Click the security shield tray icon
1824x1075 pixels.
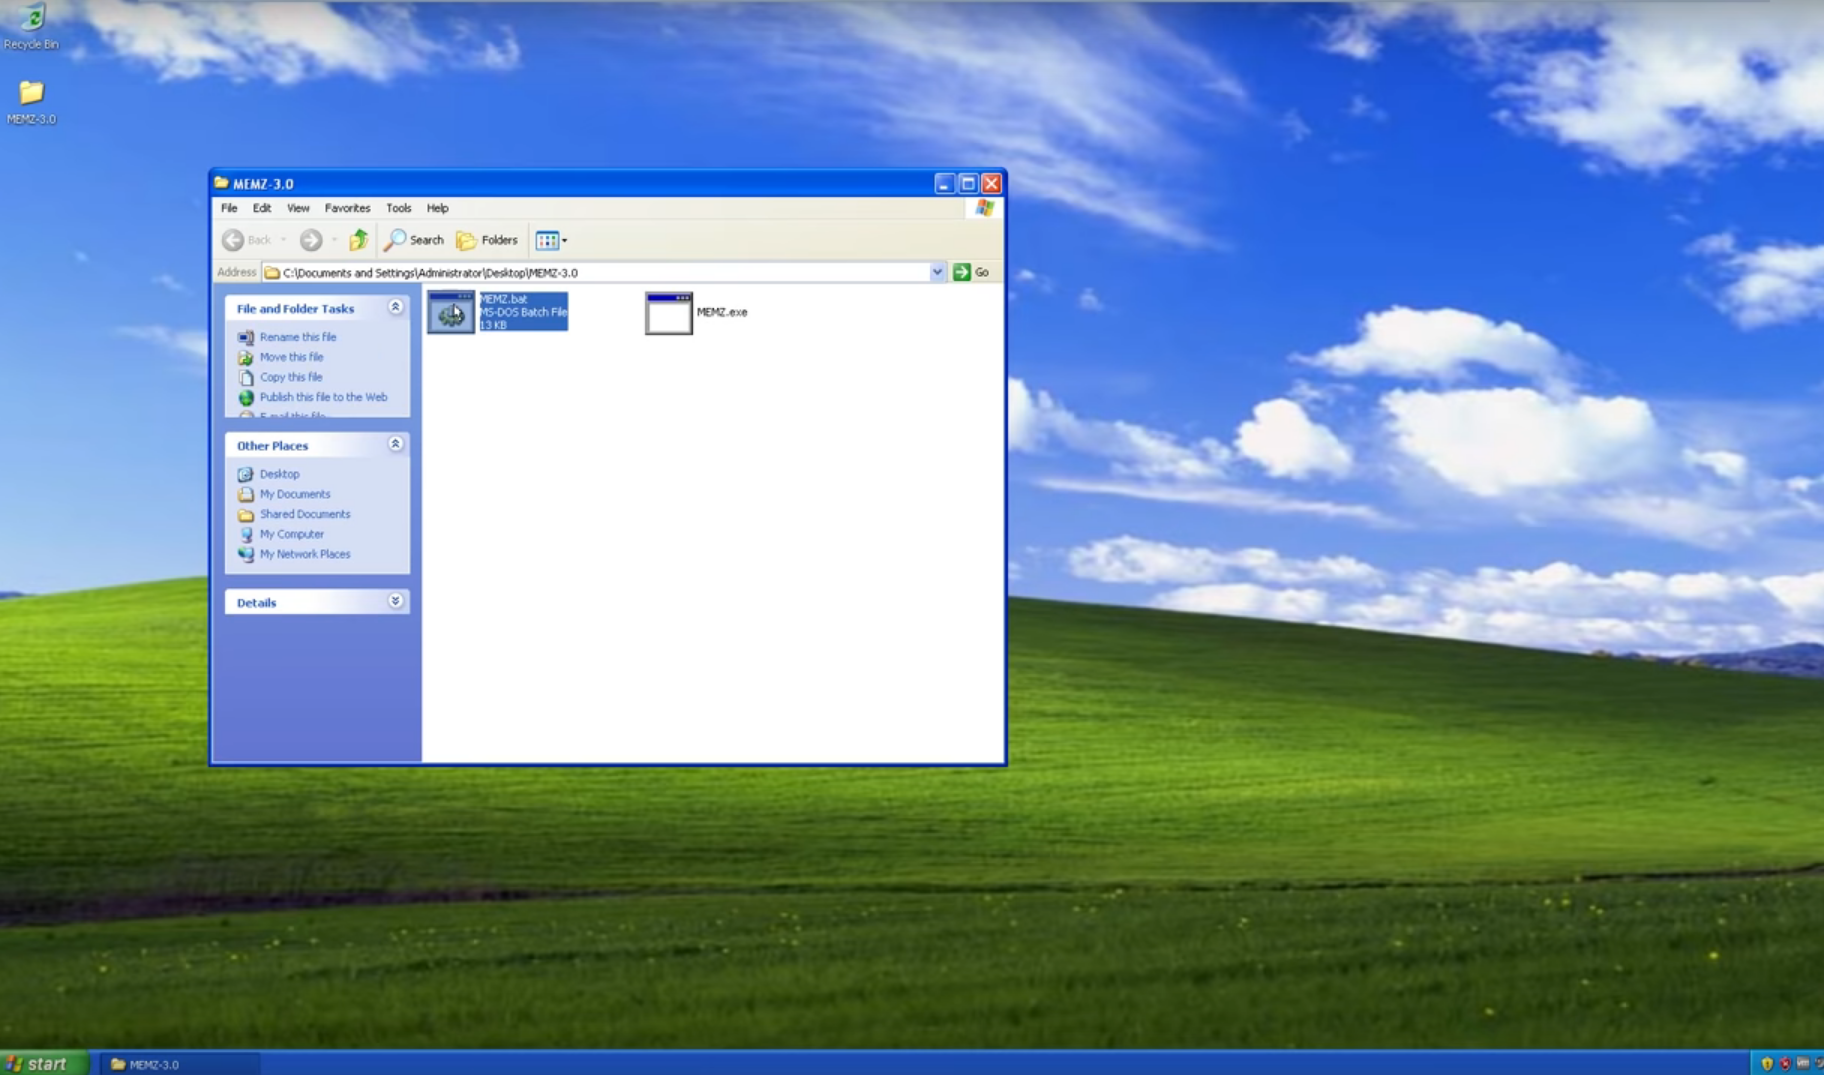point(1767,1064)
